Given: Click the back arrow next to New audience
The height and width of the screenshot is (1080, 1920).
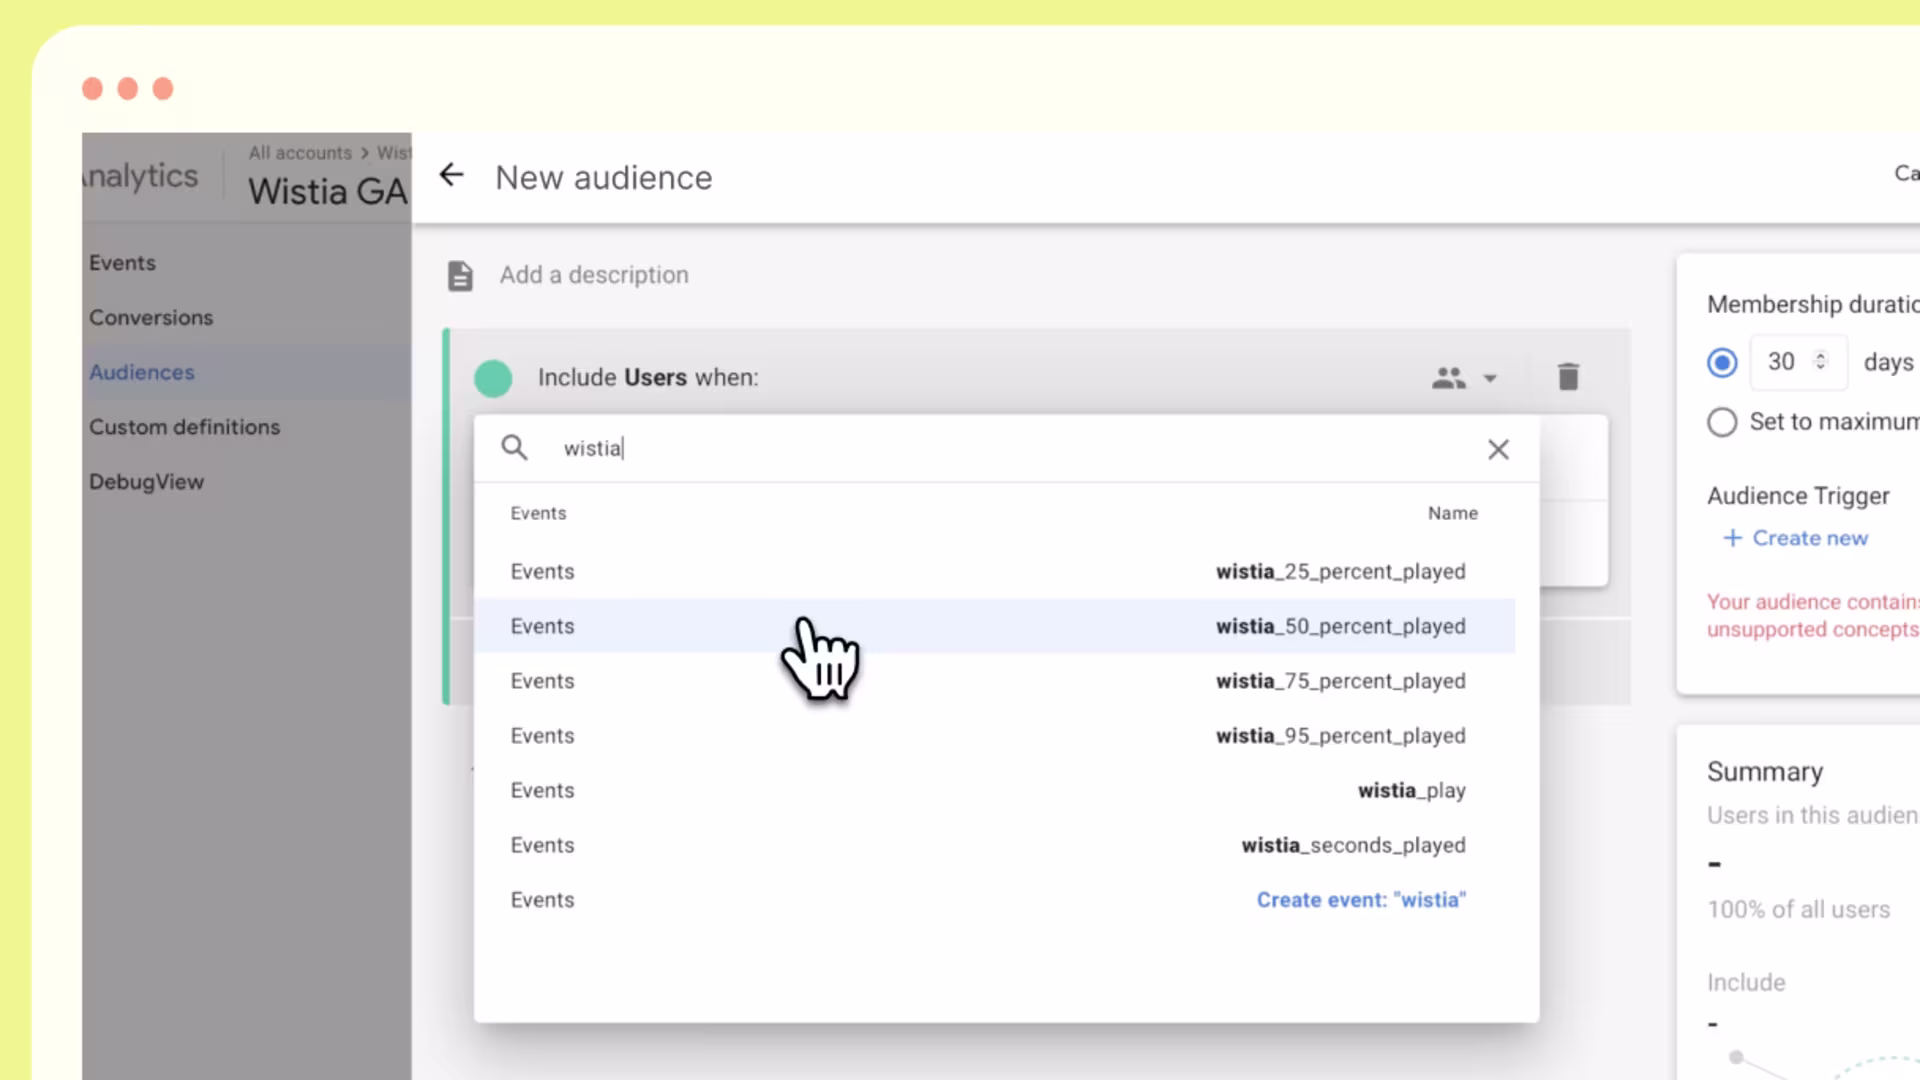Looking at the screenshot, I should coord(452,176).
